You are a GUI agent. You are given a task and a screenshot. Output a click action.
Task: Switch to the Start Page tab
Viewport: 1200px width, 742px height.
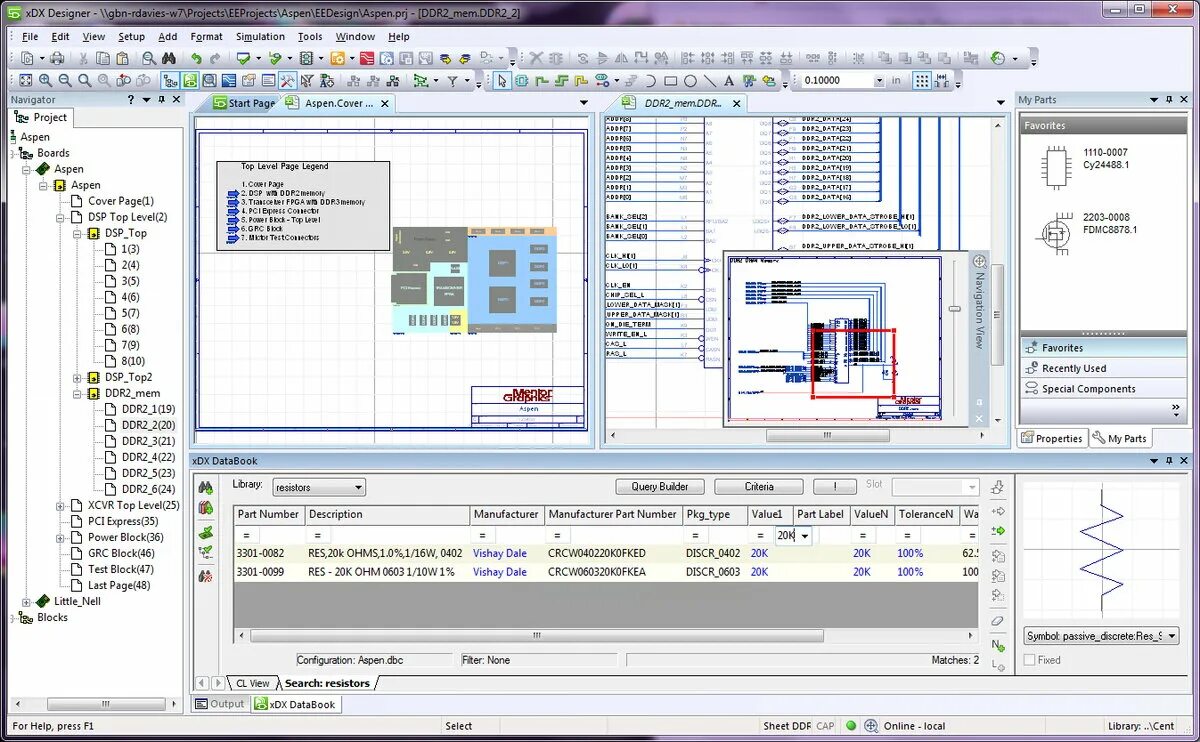point(244,103)
